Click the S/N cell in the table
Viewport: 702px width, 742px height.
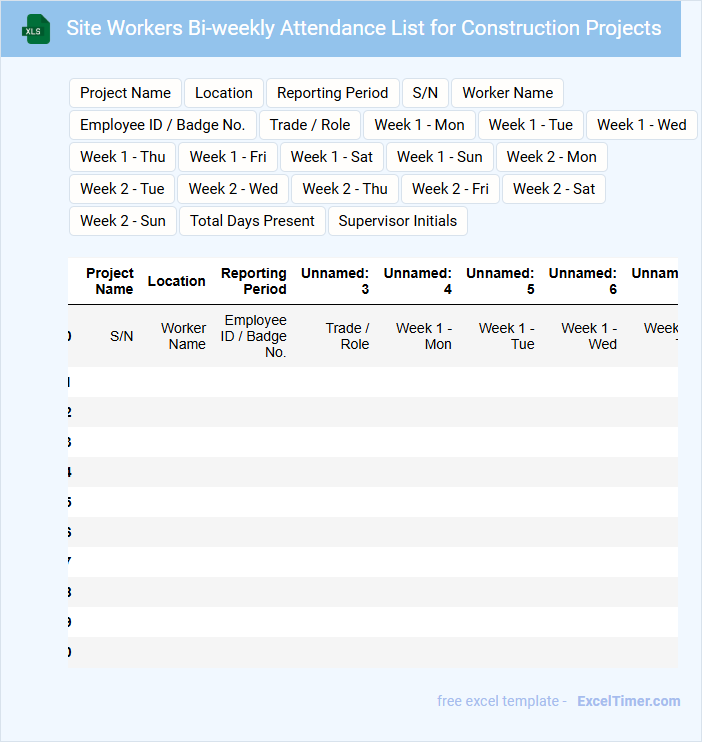coord(122,336)
